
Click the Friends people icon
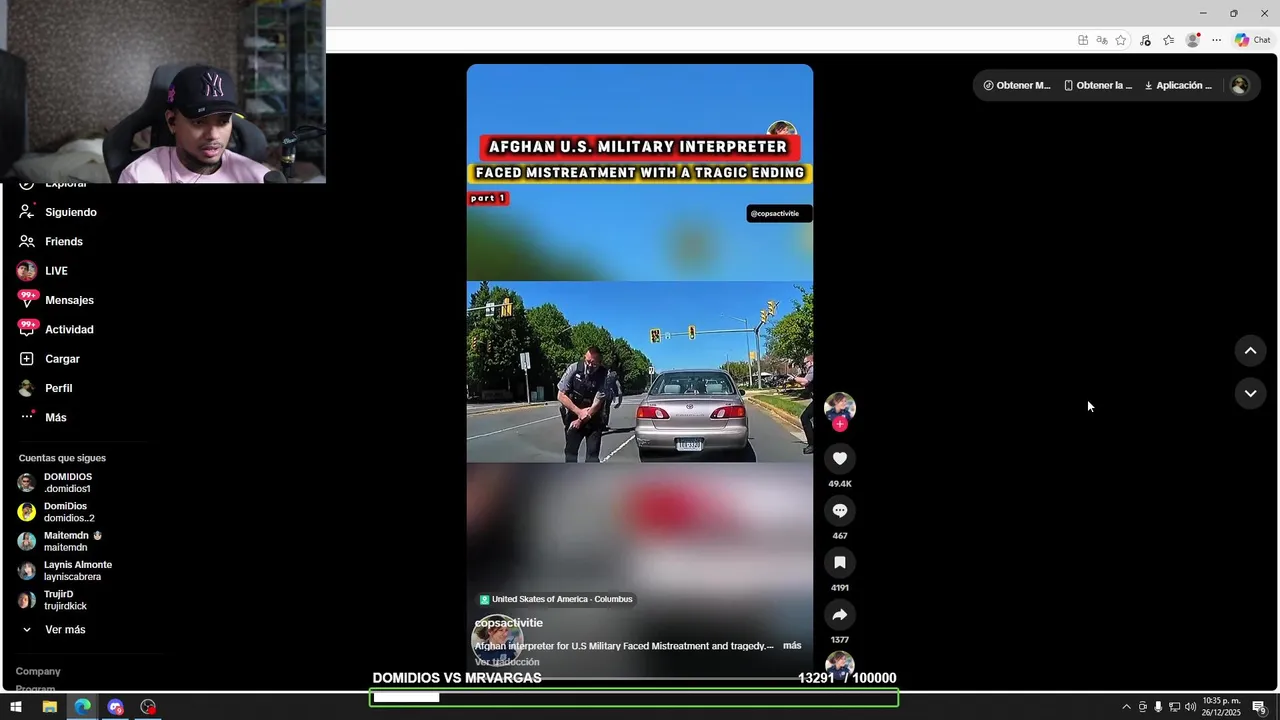[x=27, y=241]
